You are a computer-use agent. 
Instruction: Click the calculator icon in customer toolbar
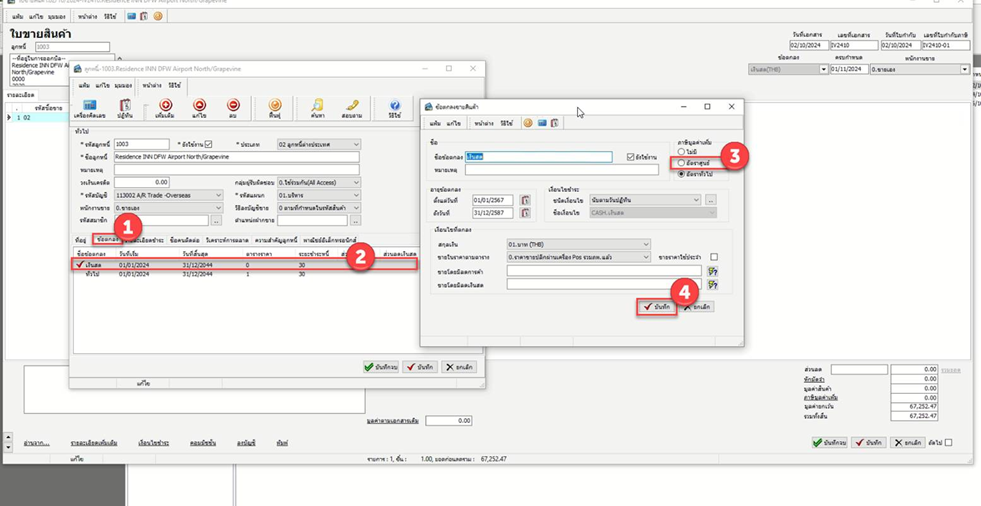tap(90, 108)
